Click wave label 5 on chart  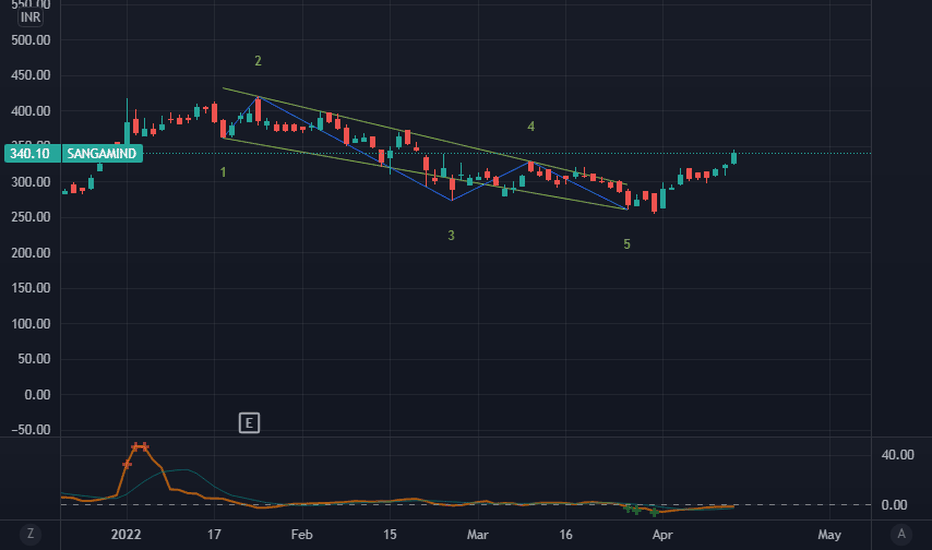click(x=626, y=244)
